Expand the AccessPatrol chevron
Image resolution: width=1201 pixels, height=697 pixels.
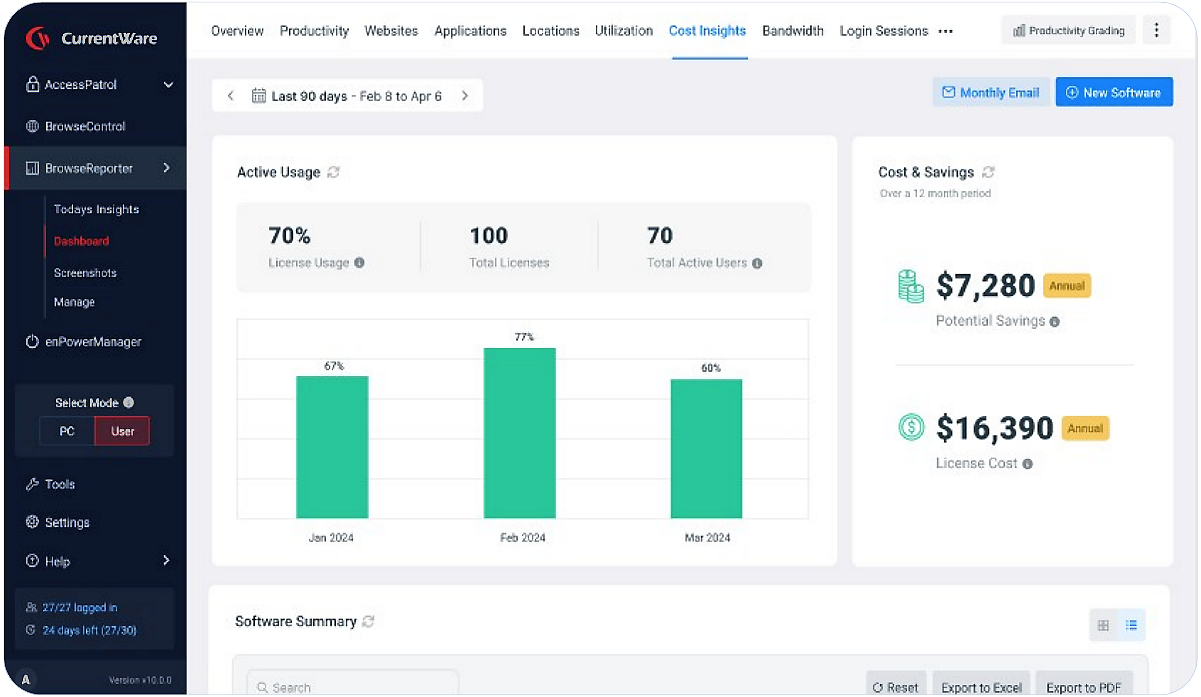pos(168,85)
